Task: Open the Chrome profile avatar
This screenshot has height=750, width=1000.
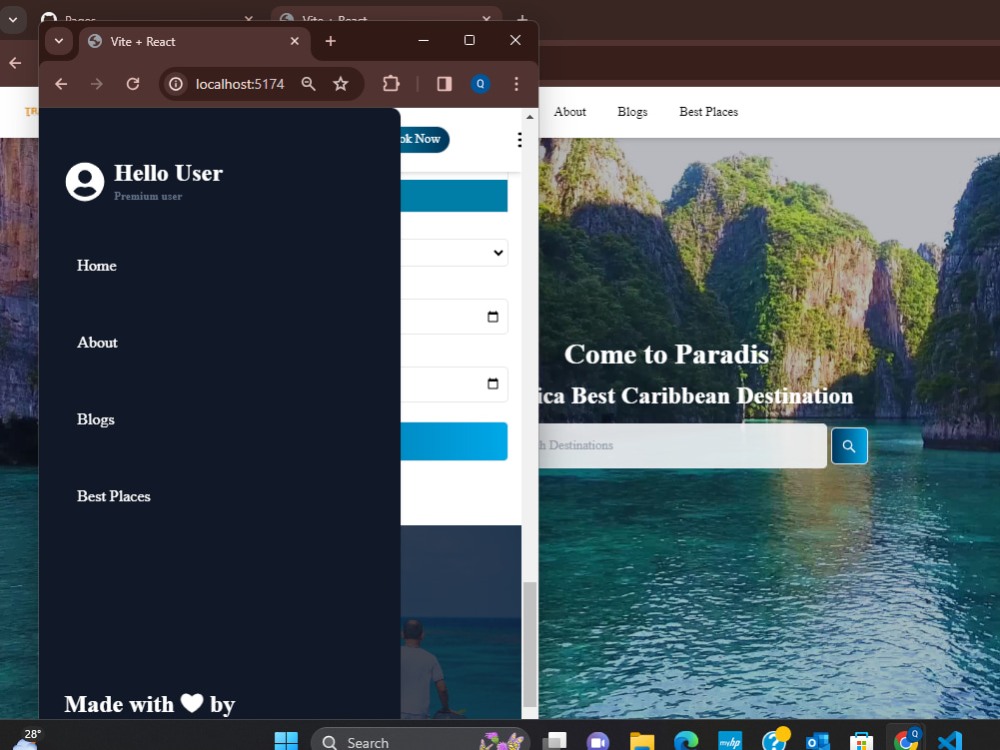Action: click(x=480, y=84)
